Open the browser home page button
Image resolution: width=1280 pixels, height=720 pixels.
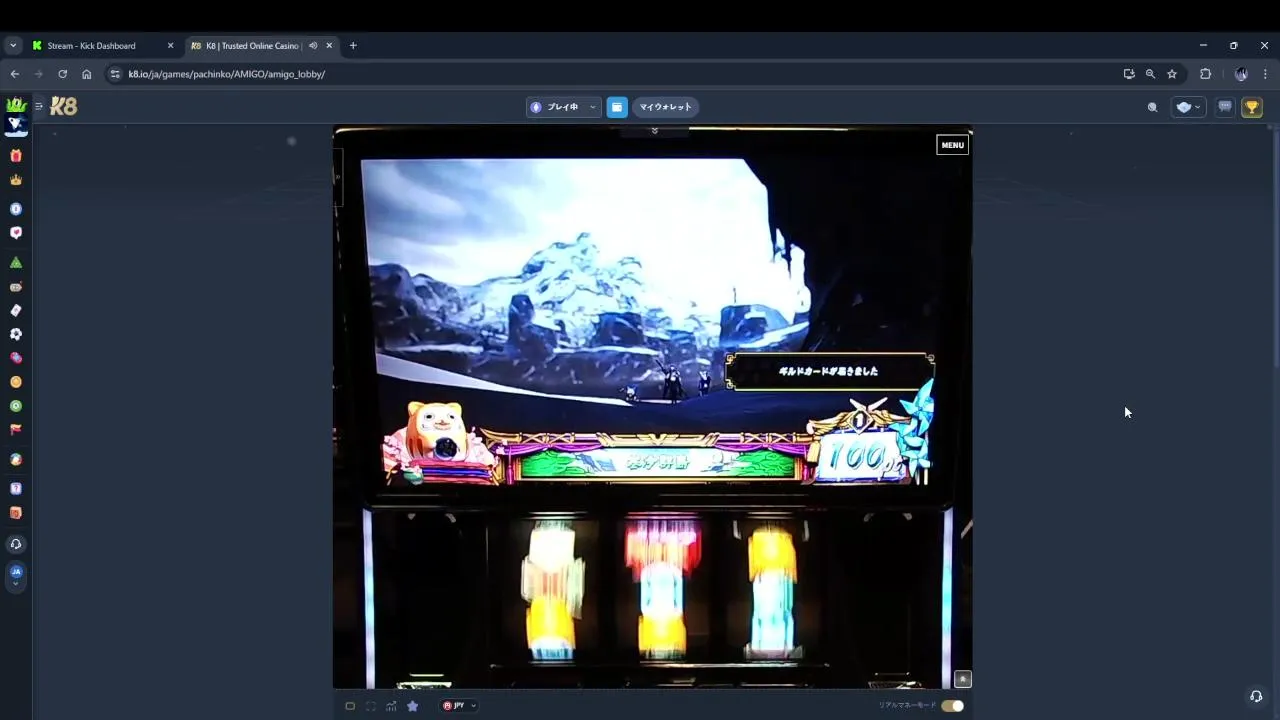tap(86, 74)
